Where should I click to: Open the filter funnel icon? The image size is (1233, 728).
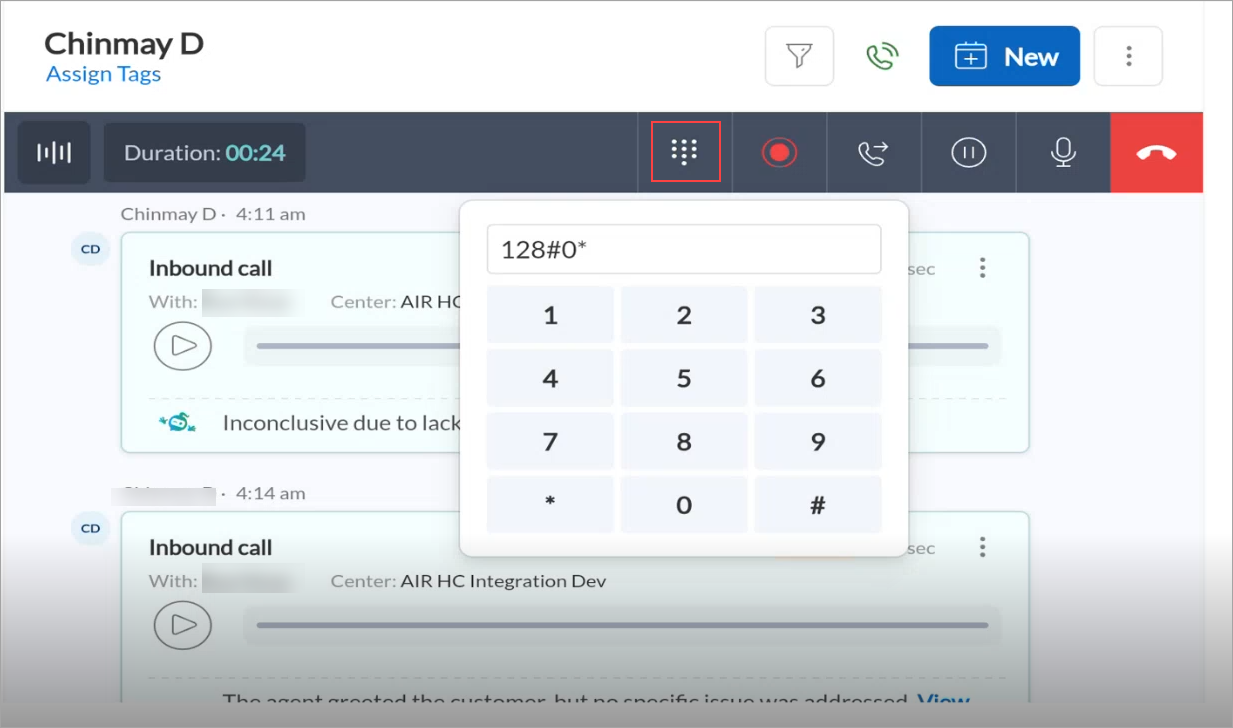pyautogui.click(x=799, y=56)
